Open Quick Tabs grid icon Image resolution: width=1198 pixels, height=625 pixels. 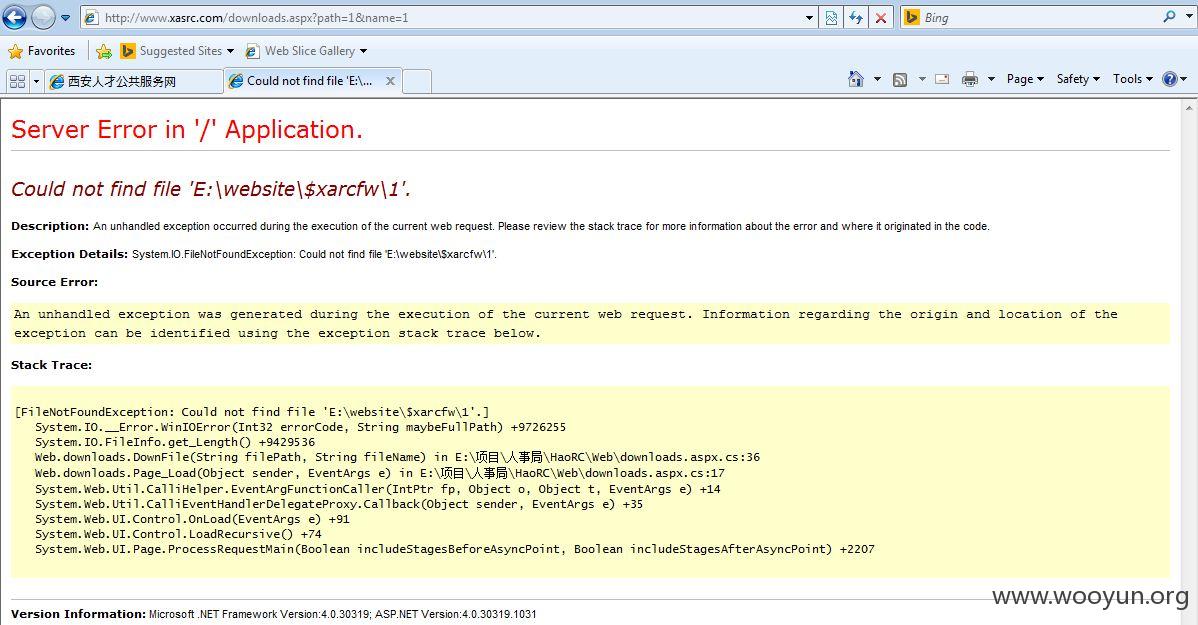tap(17, 80)
